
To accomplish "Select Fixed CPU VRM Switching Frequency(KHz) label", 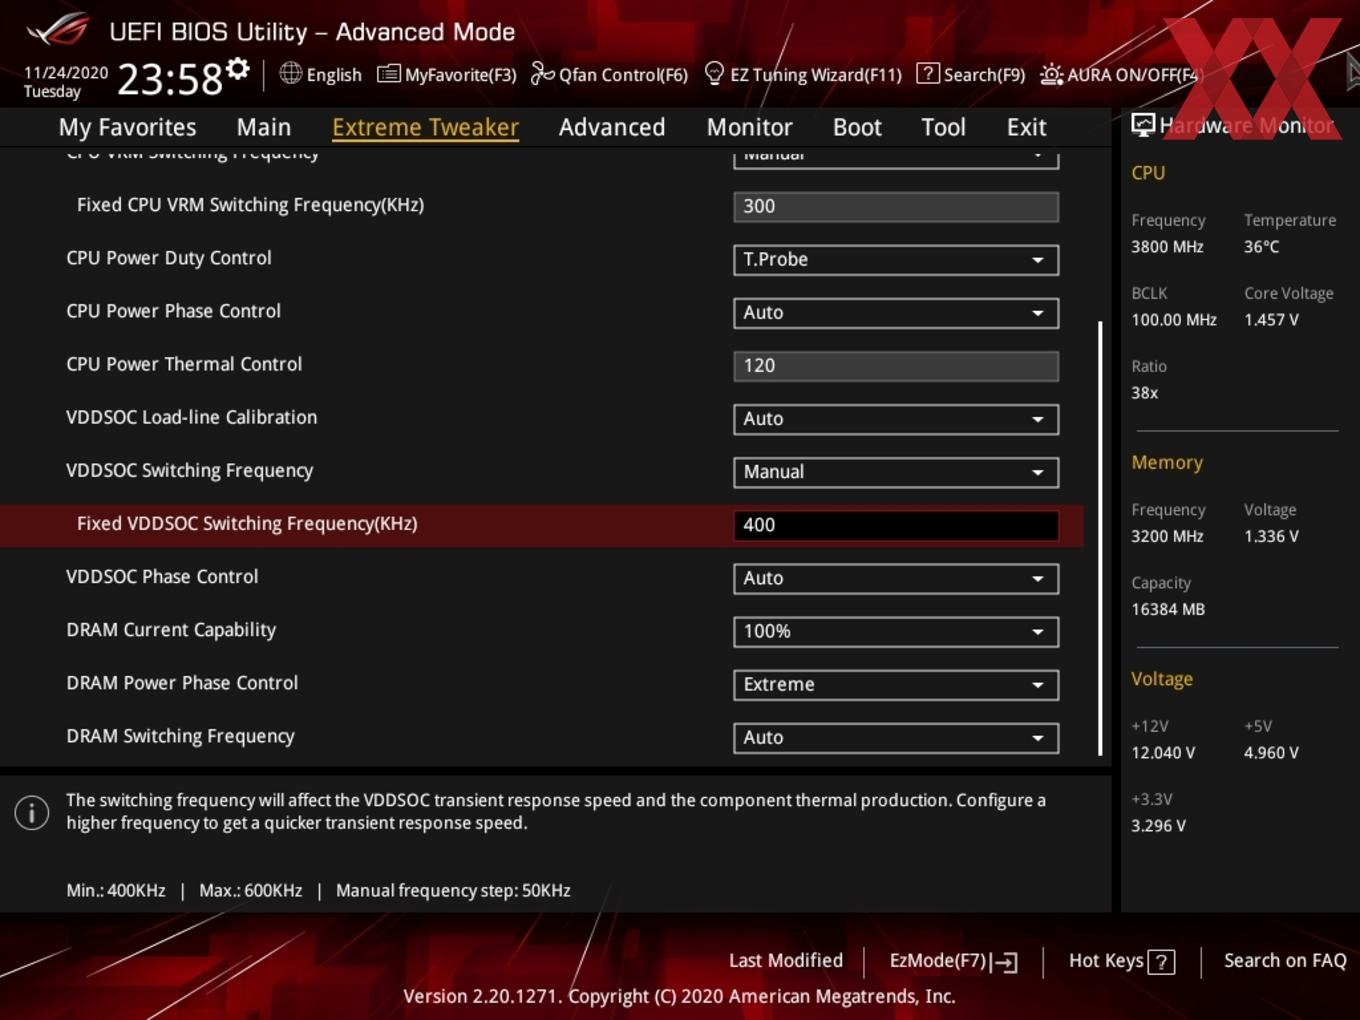I will tap(250, 205).
